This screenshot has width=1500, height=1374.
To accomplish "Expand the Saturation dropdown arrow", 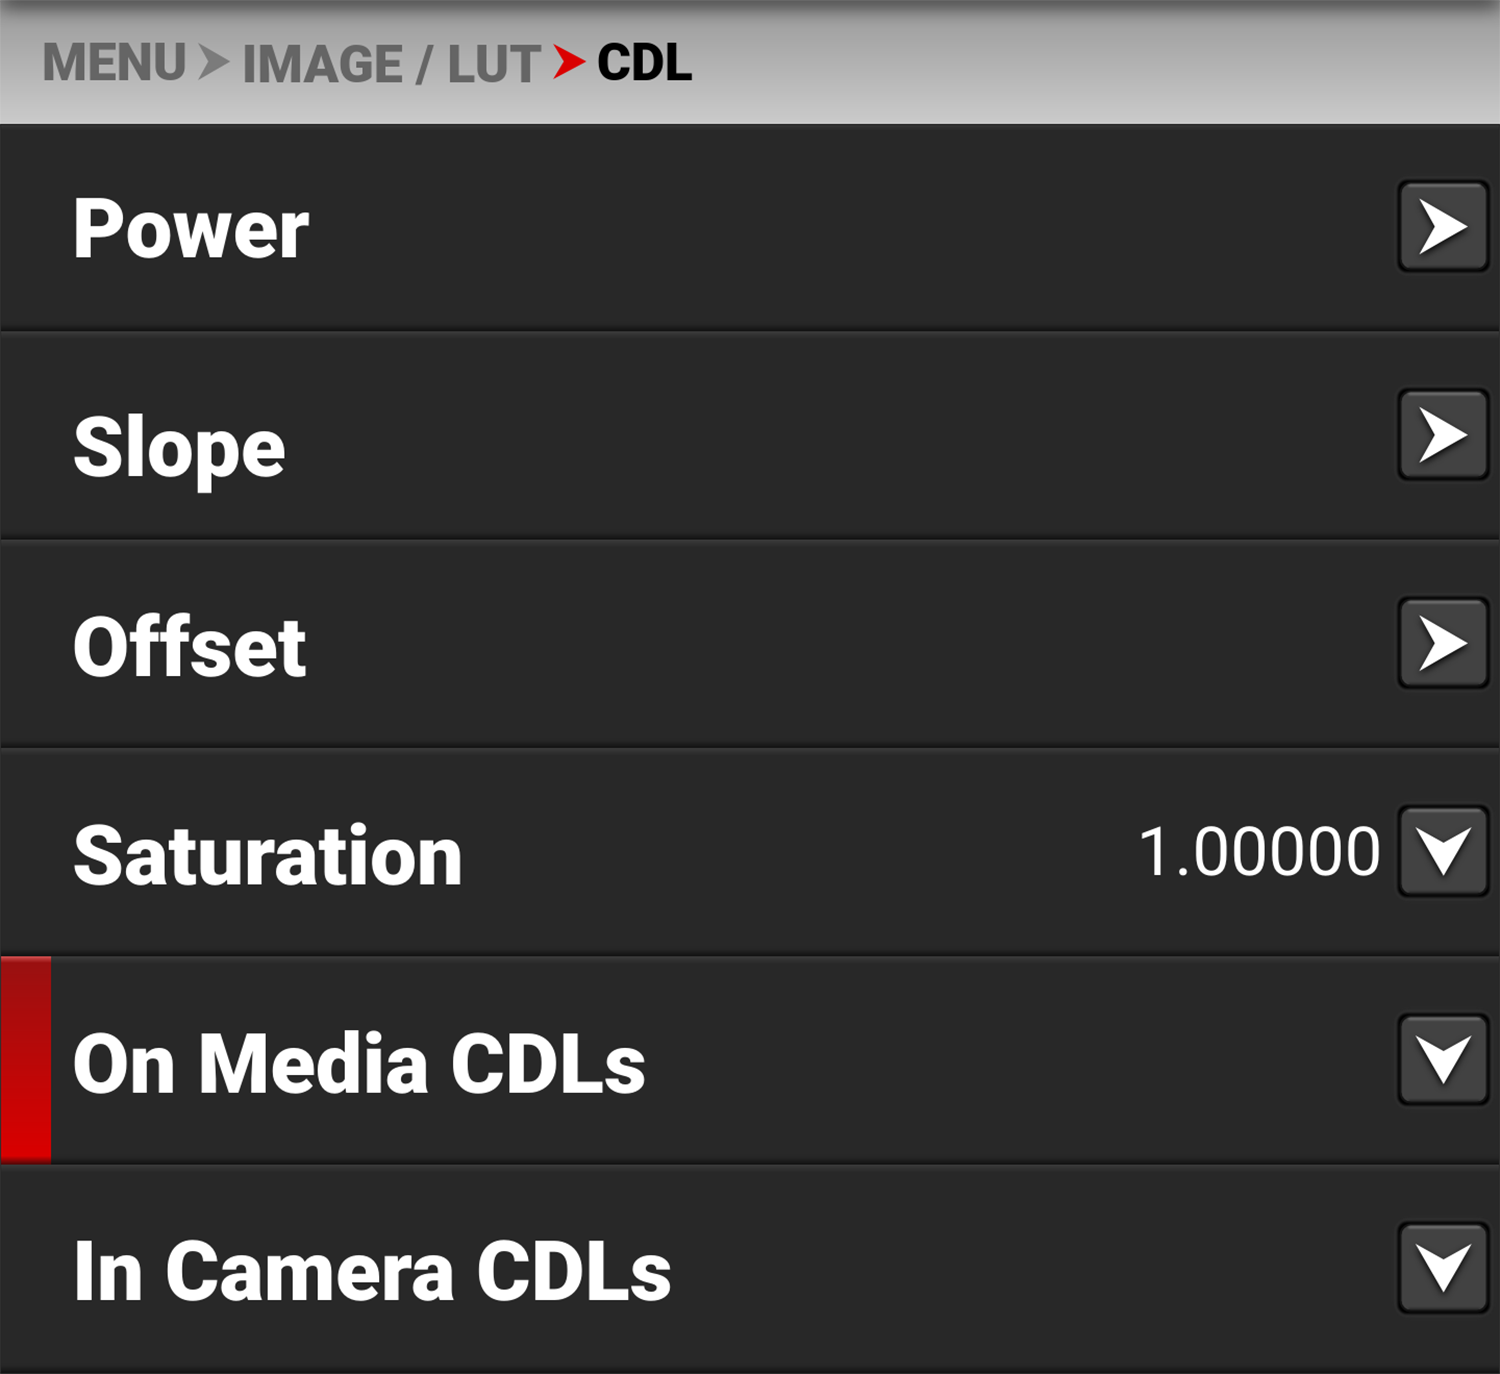I will pos(1442,852).
